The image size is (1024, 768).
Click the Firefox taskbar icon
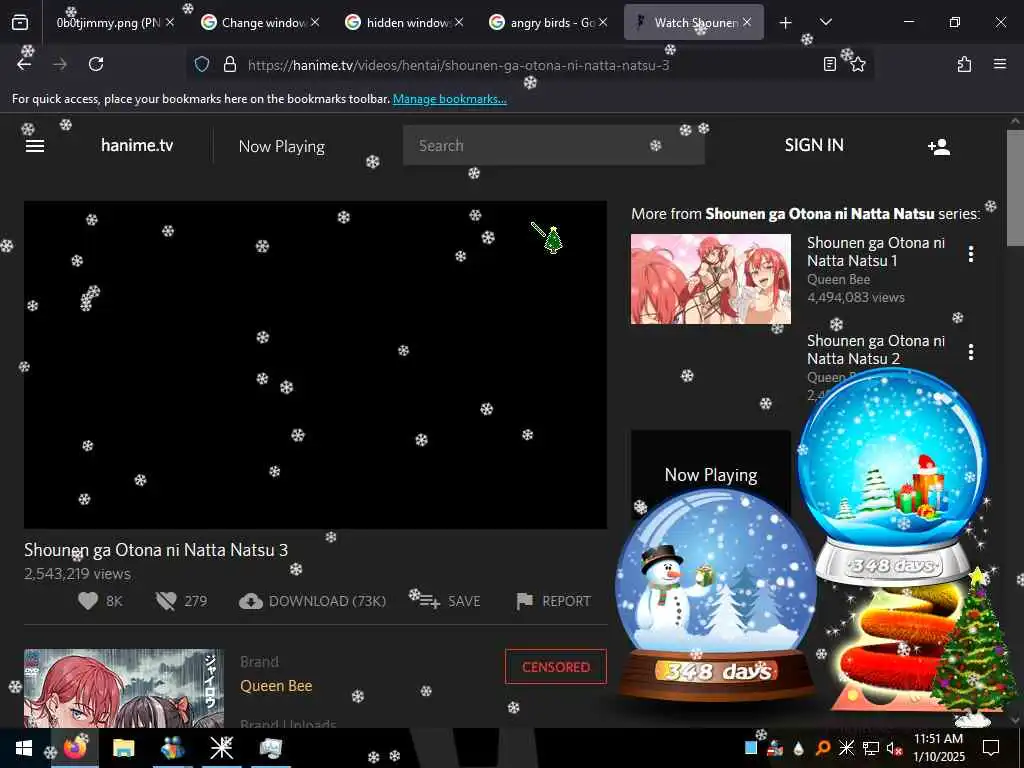point(74,748)
